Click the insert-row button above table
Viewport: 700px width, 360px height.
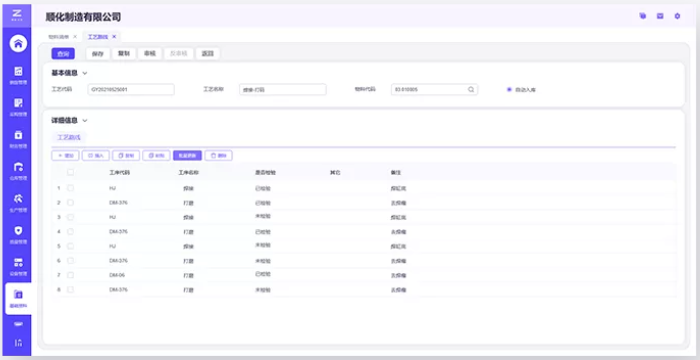(96, 155)
